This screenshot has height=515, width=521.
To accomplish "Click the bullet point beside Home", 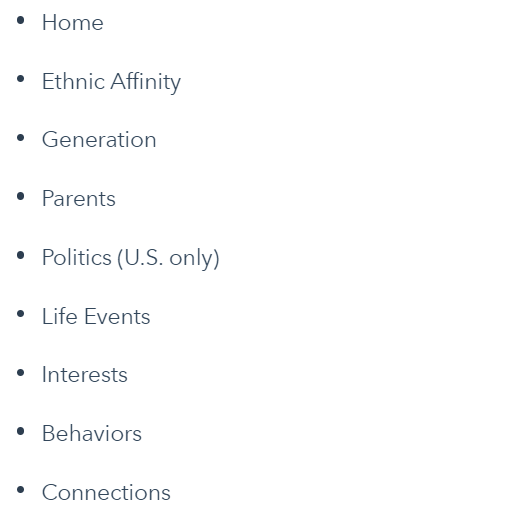I will [x=20, y=20].
